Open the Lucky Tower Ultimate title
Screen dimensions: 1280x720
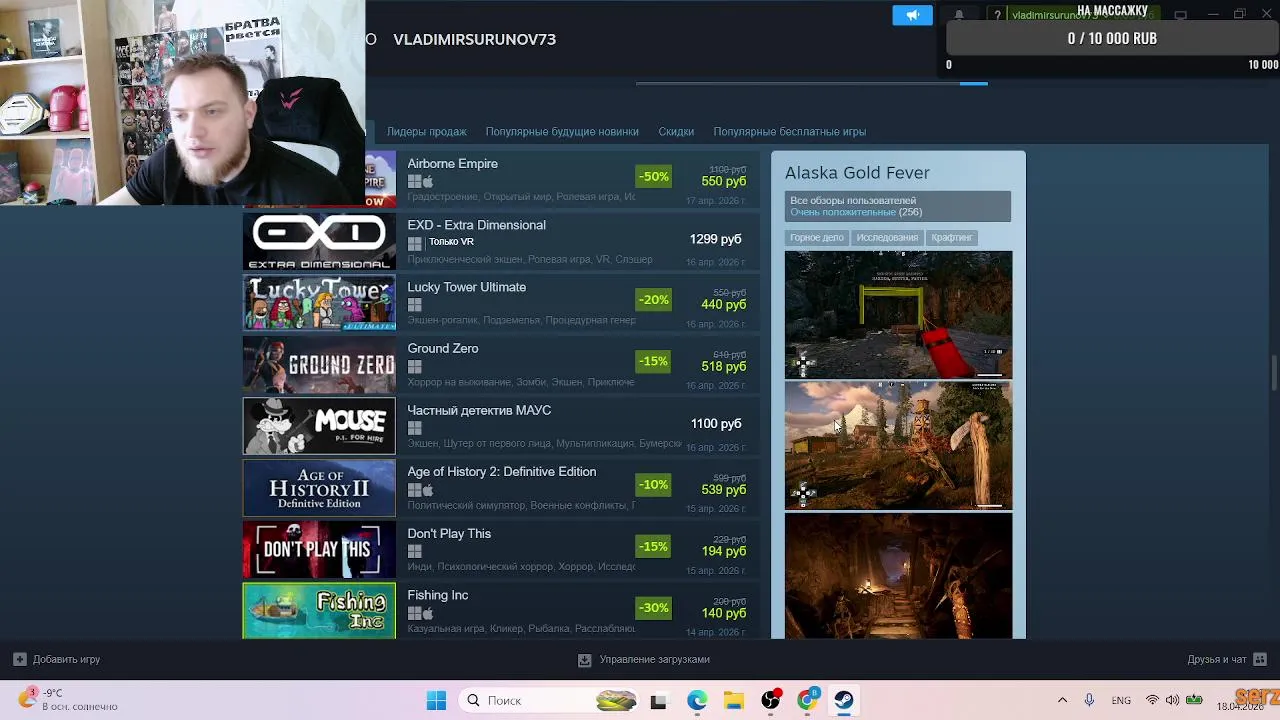coord(466,287)
